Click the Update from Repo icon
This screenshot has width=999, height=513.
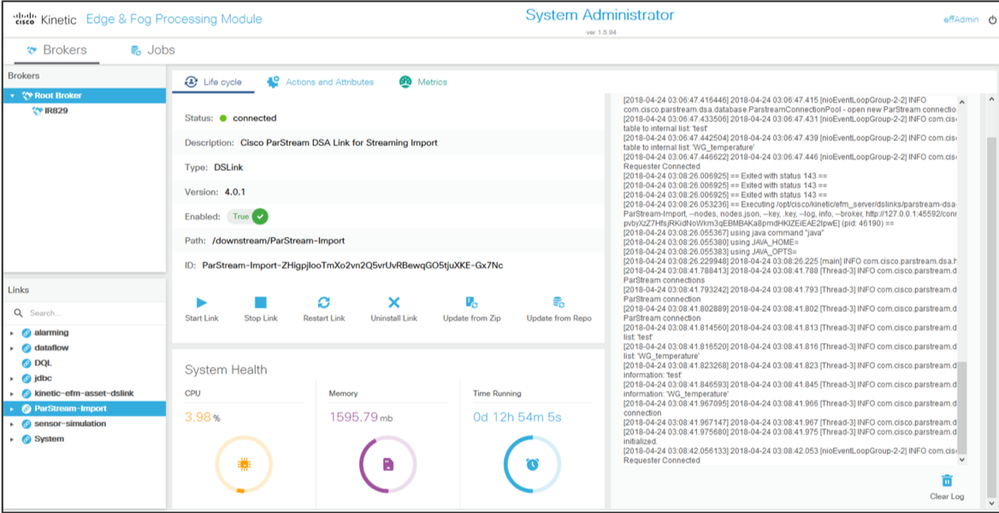[559, 303]
